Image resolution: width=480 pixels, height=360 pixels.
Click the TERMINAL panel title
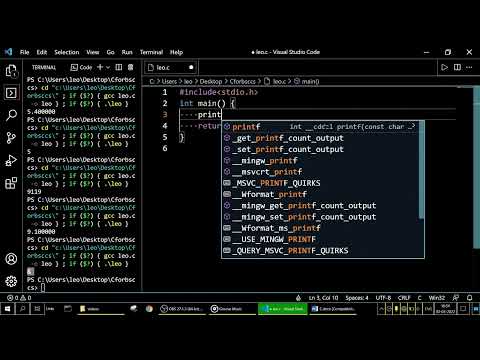[x=44, y=67]
